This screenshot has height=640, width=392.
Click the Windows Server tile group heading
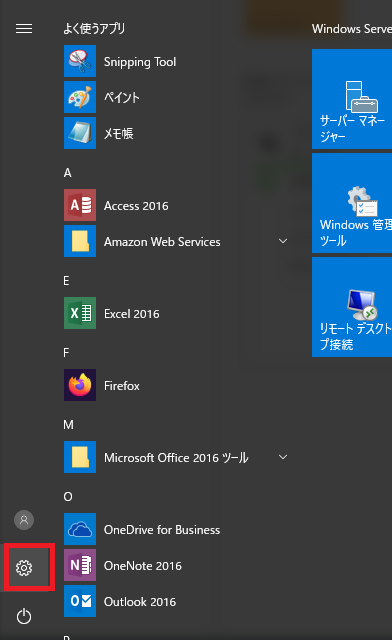click(352, 29)
